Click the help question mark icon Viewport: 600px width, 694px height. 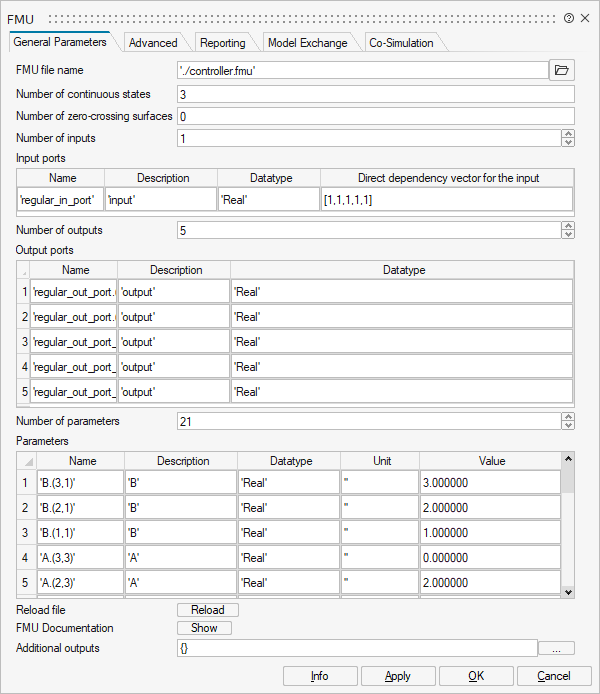pos(569,18)
